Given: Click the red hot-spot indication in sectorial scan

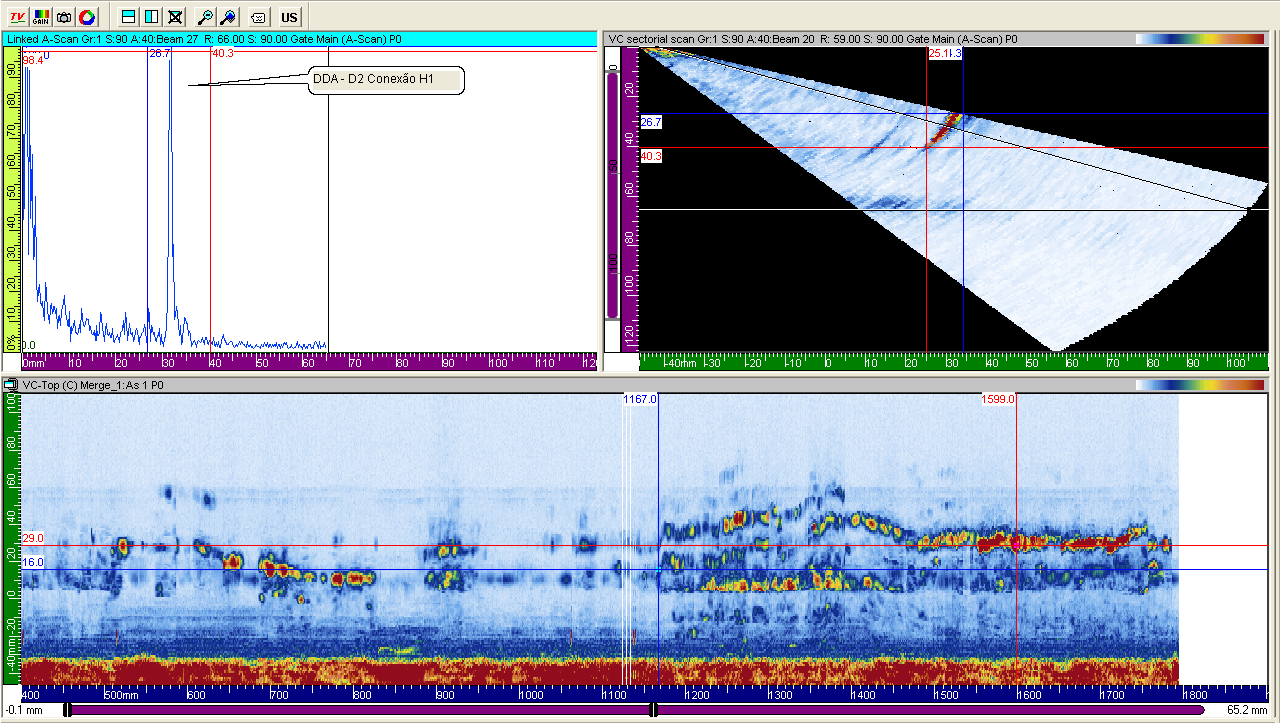Looking at the screenshot, I should click(943, 130).
